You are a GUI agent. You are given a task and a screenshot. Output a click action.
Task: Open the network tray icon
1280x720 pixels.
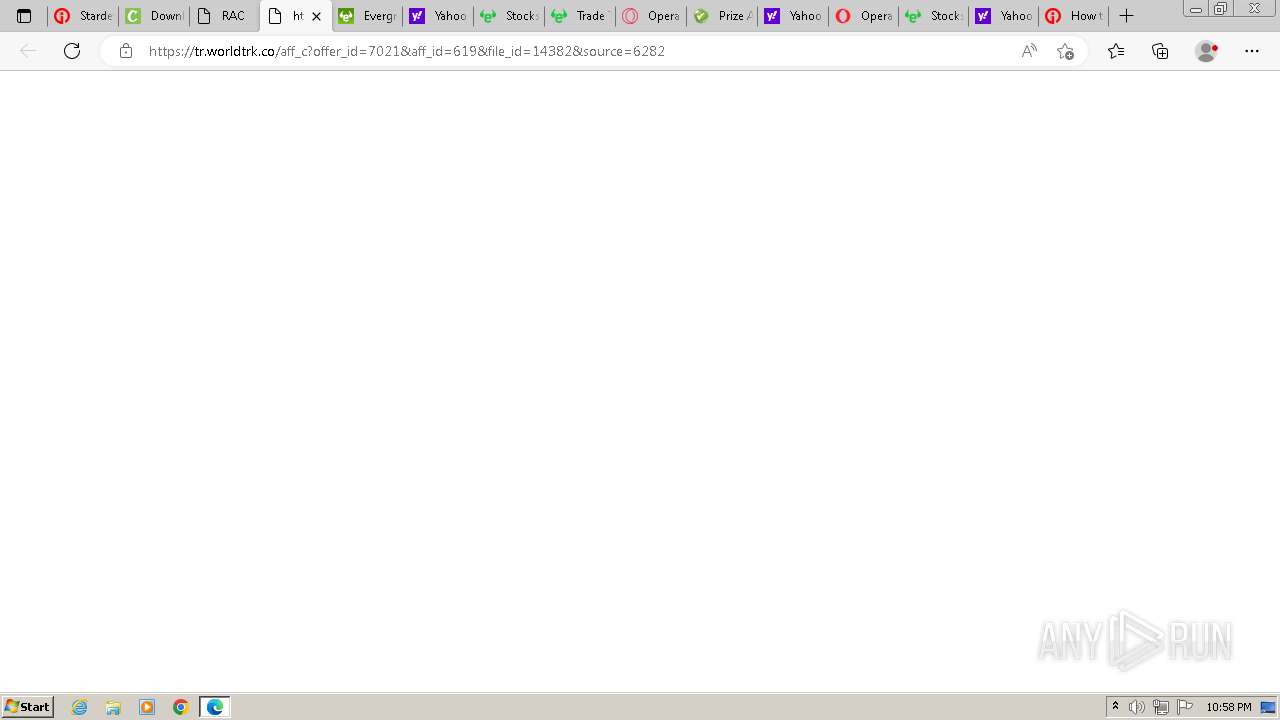(1160, 707)
